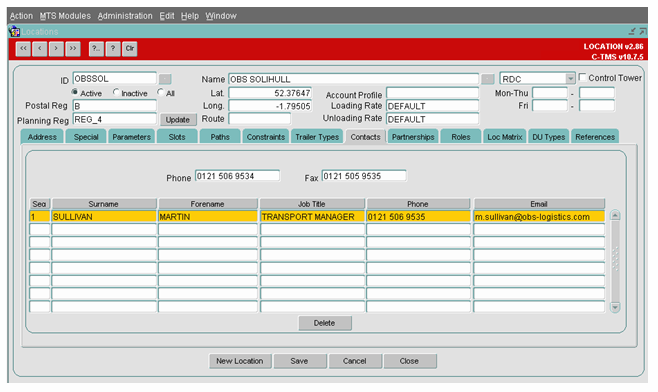Go to next record with > button
658x392 pixels.
[x=56, y=49]
